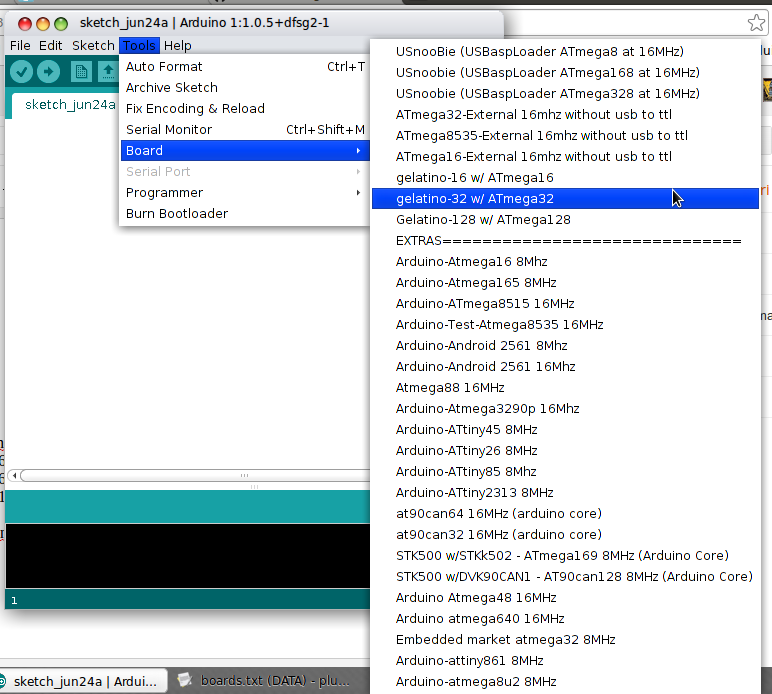Select at90can32 16MHz arduino core board

pos(565,535)
